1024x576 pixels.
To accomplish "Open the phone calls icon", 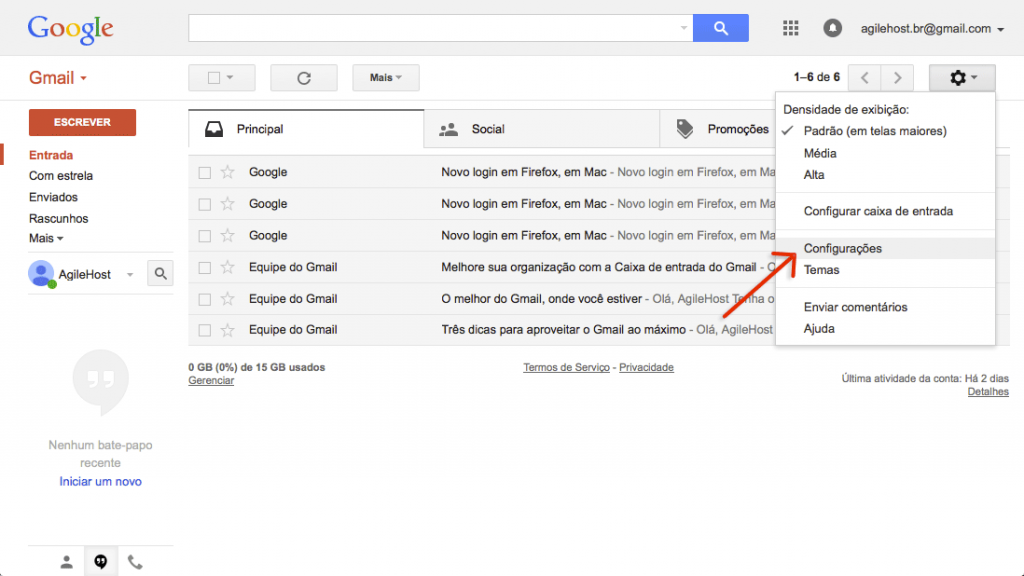I will pos(135,562).
